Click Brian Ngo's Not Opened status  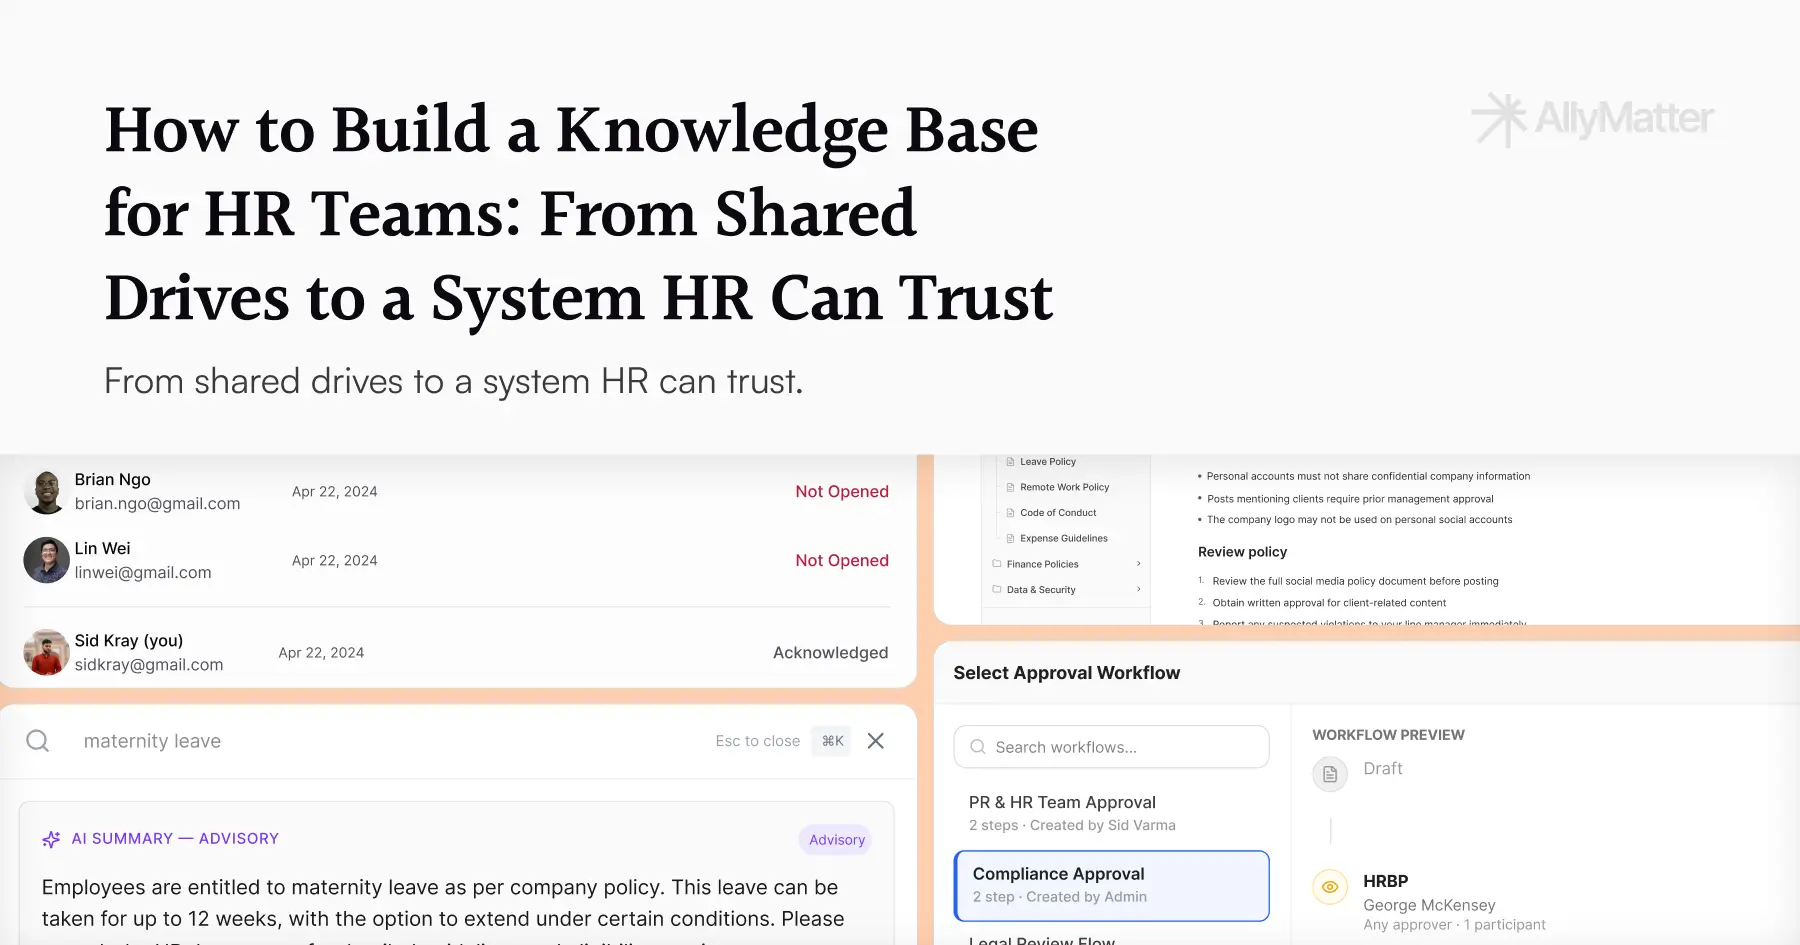click(842, 491)
